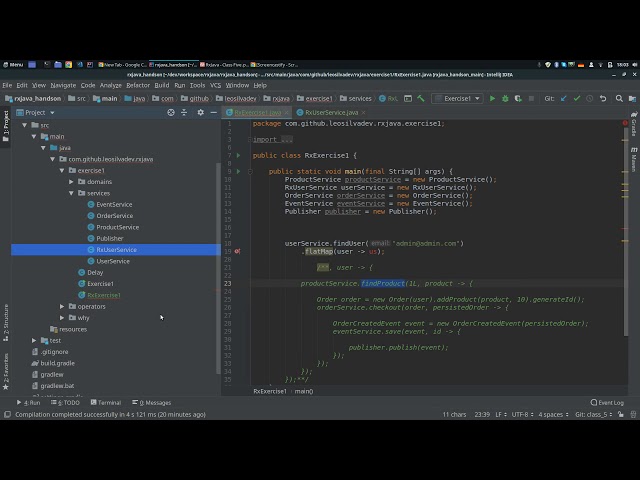Toggle read-only lock icon in status bar
Image resolution: width=640 pixels, height=480 pixels.
[x=621, y=414]
